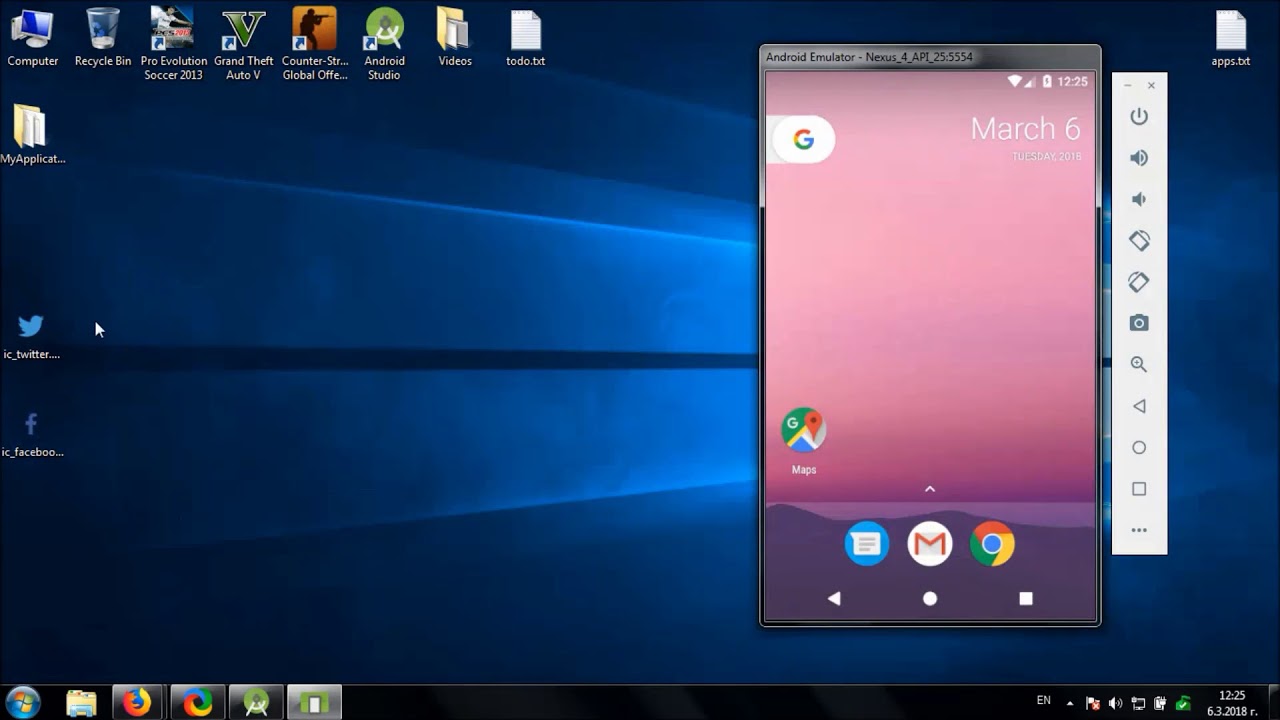Select the Counter-Strike Global Offensive shortcut
The image size is (1280, 720).
[x=314, y=43]
